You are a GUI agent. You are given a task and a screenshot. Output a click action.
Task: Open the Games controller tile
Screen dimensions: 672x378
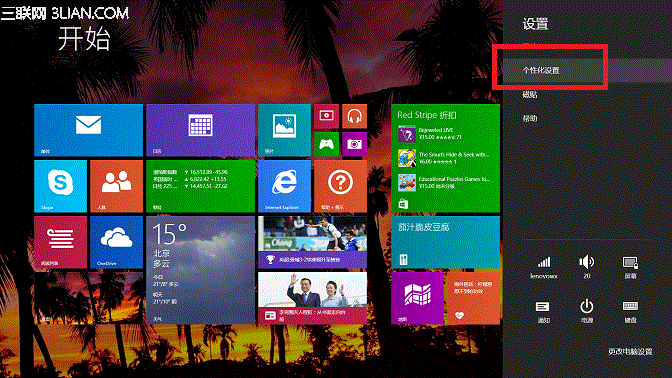click(326, 144)
